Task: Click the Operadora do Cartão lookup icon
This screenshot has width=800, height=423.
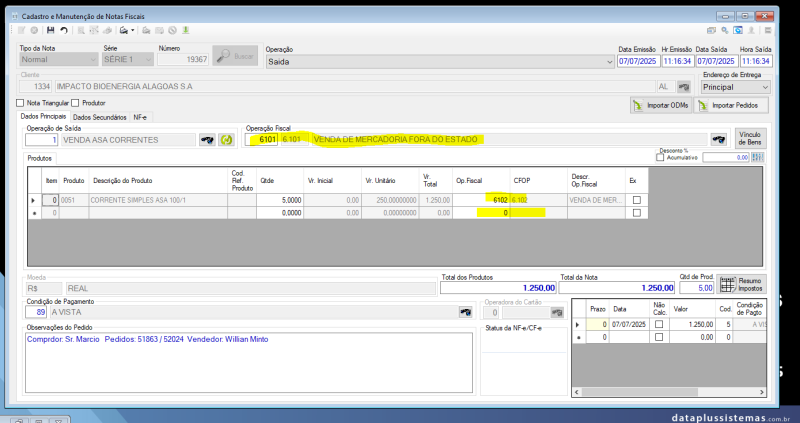Action: click(557, 312)
